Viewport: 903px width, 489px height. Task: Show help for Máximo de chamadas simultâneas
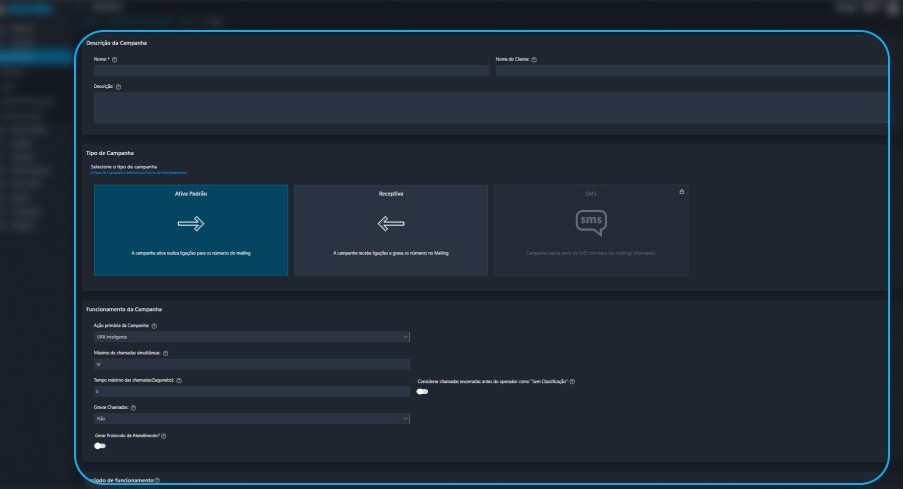(x=165, y=353)
